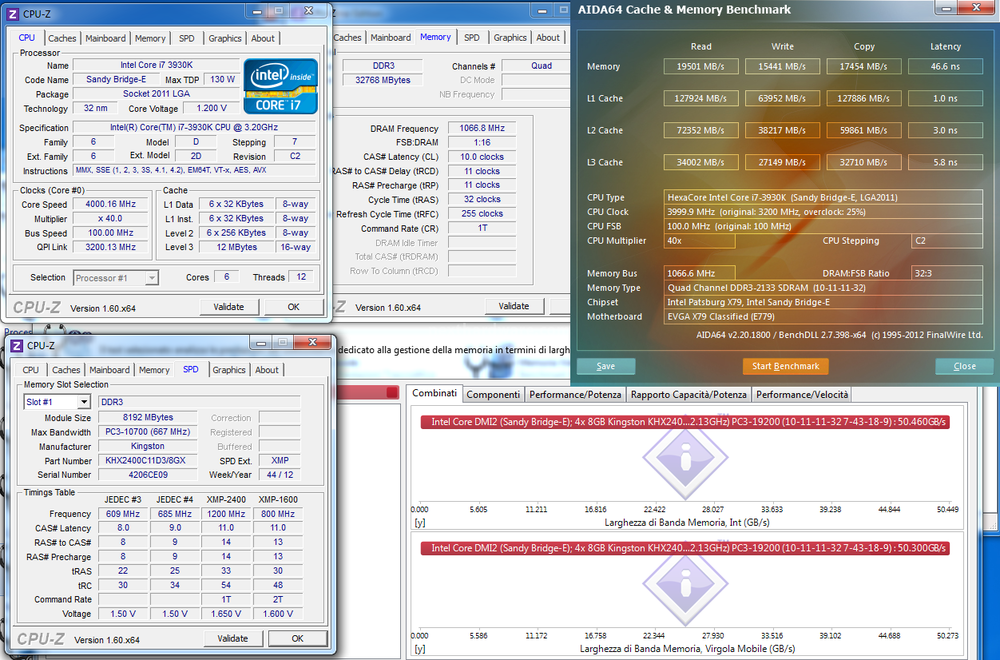Open About tab in the middle CPU-Z memory timings window
This screenshot has height=660, width=1000.
548,38
